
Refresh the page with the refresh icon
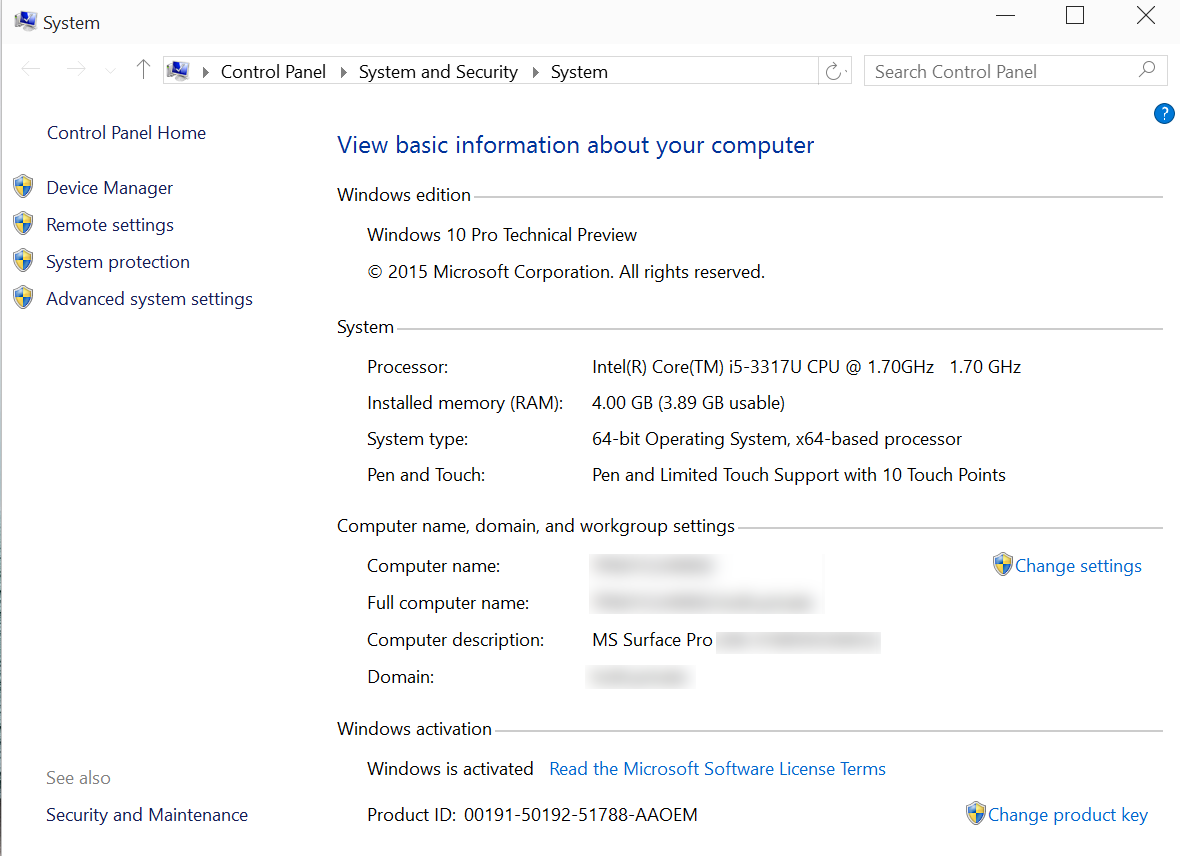click(834, 72)
